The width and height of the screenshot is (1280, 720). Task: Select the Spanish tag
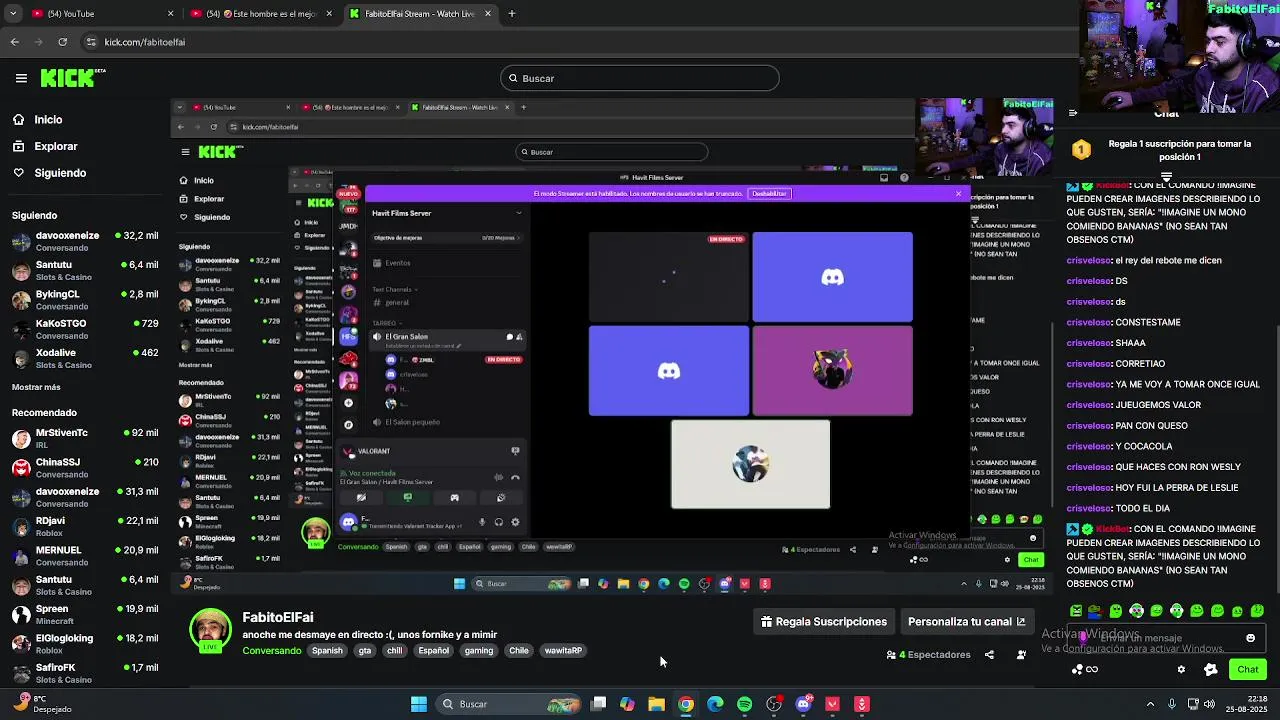pos(327,651)
